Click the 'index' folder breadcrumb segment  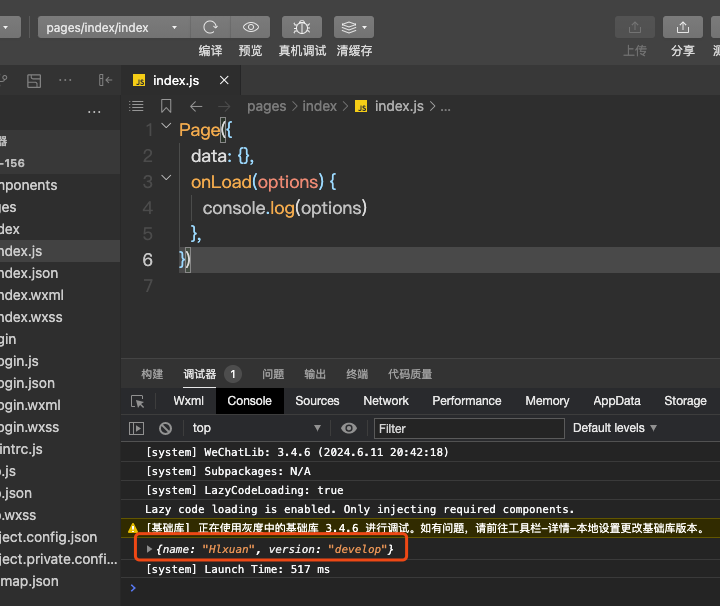320,107
